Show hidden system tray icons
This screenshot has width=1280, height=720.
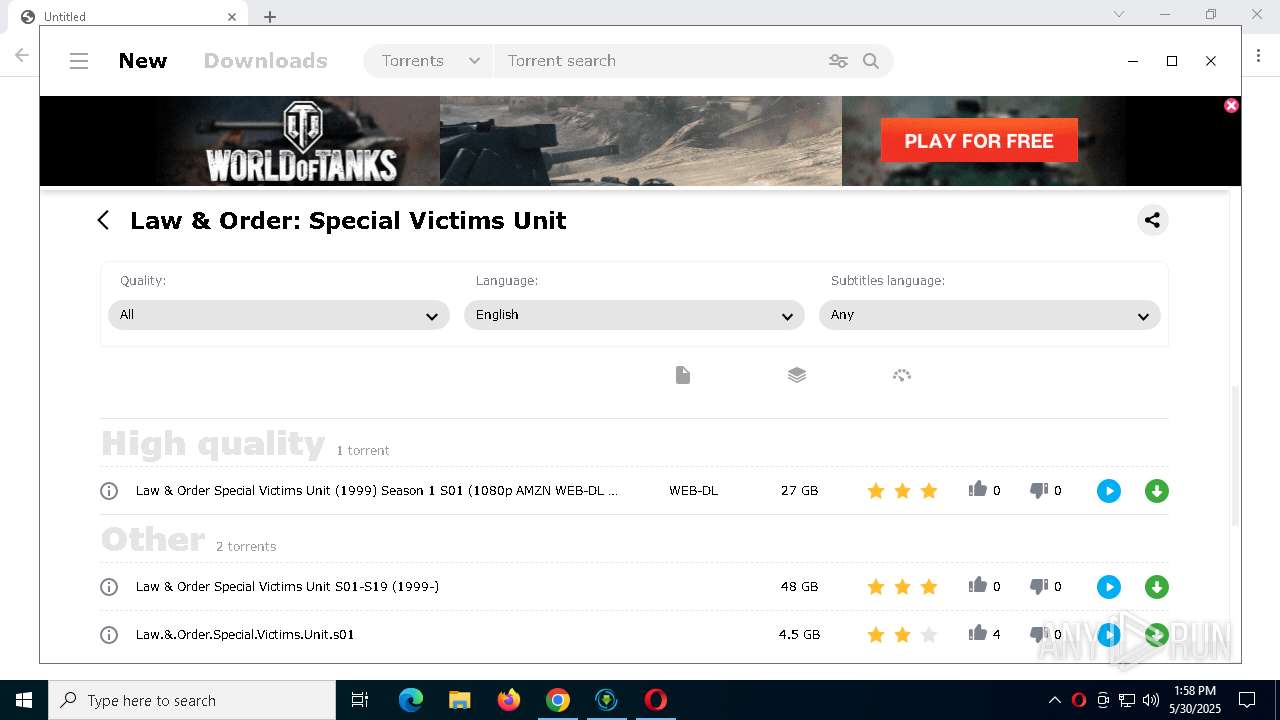click(x=1054, y=700)
